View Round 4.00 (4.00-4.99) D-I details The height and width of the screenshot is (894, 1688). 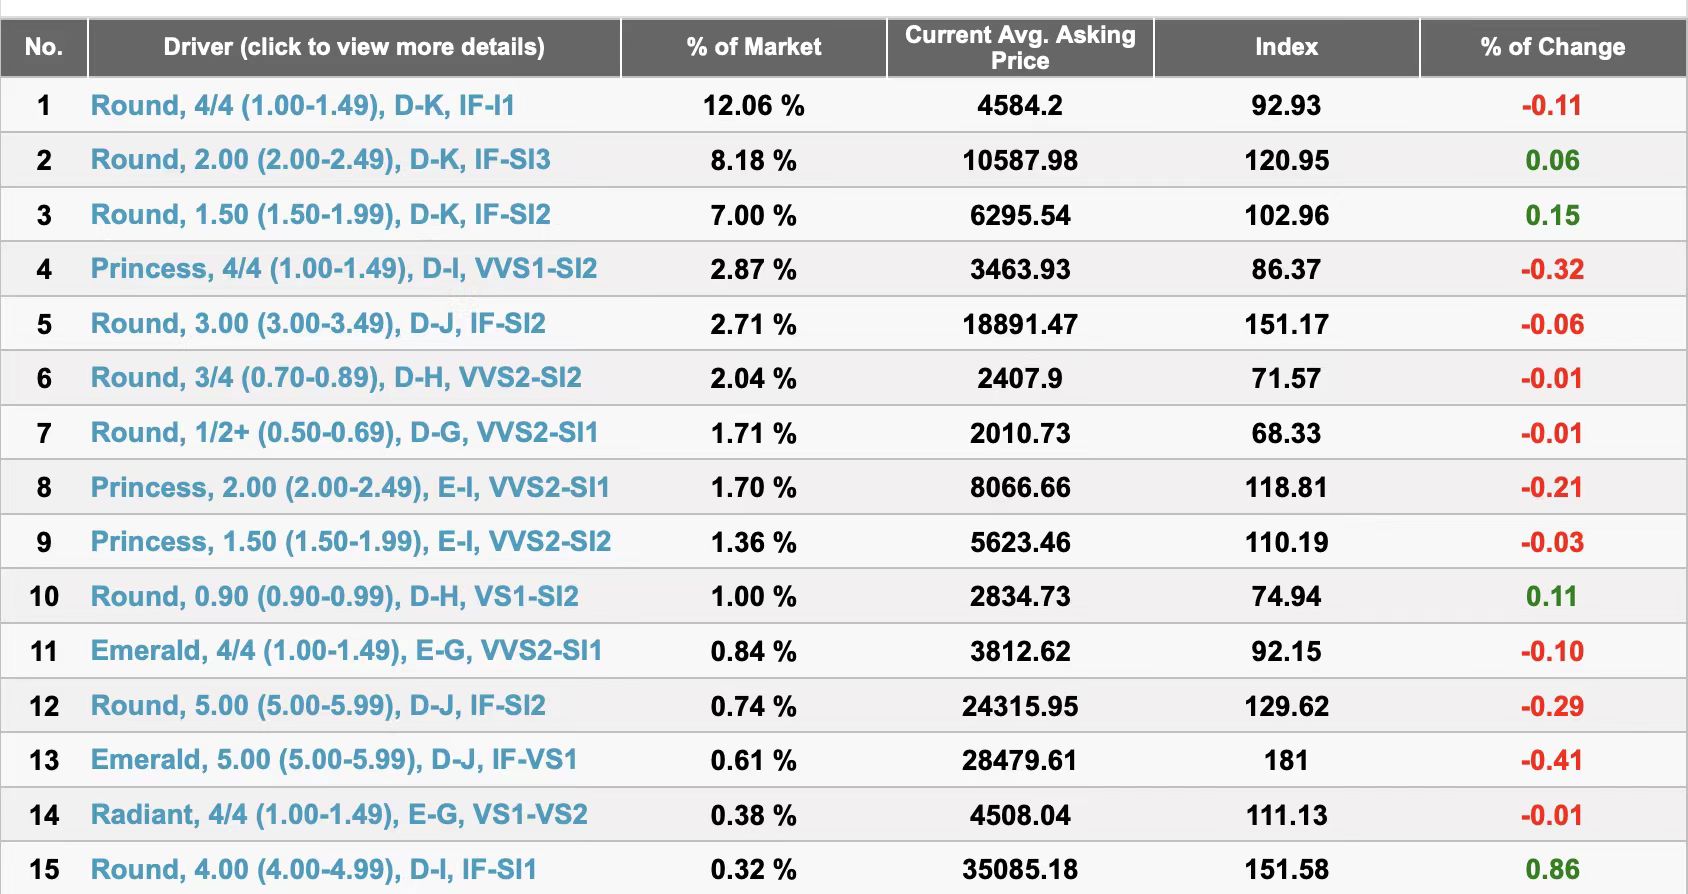click(313, 870)
